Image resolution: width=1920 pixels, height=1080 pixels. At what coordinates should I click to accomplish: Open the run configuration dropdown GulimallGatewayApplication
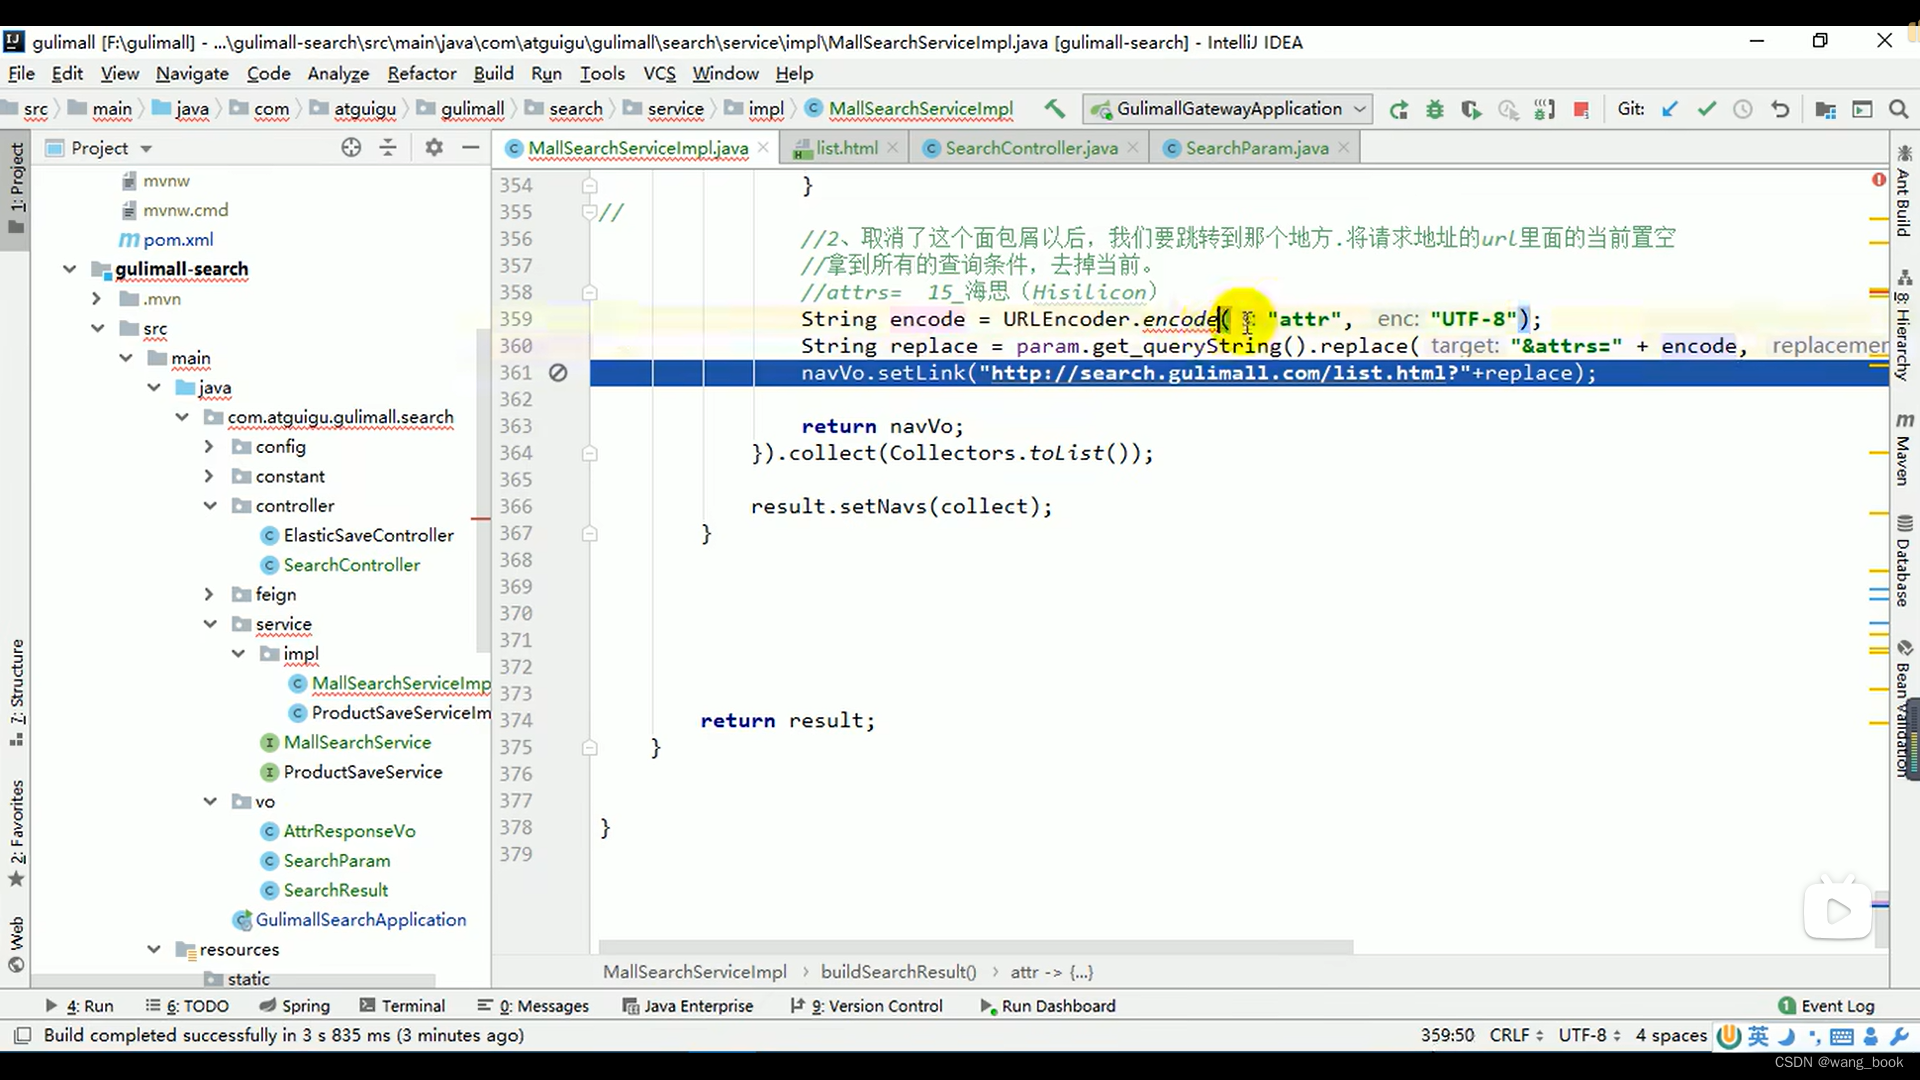(1229, 109)
